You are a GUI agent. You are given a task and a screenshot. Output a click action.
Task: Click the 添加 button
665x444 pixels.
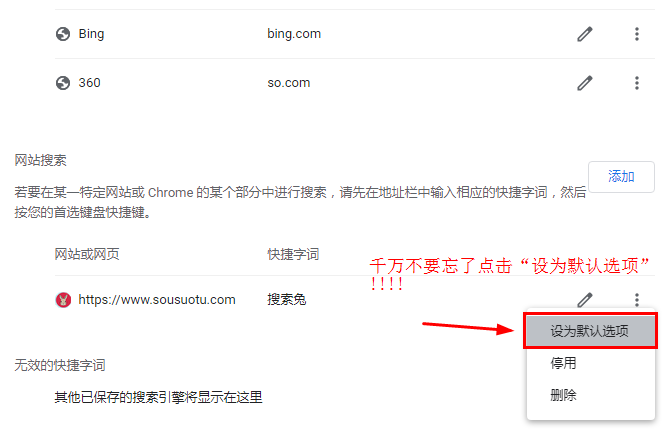tap(621, 176)
